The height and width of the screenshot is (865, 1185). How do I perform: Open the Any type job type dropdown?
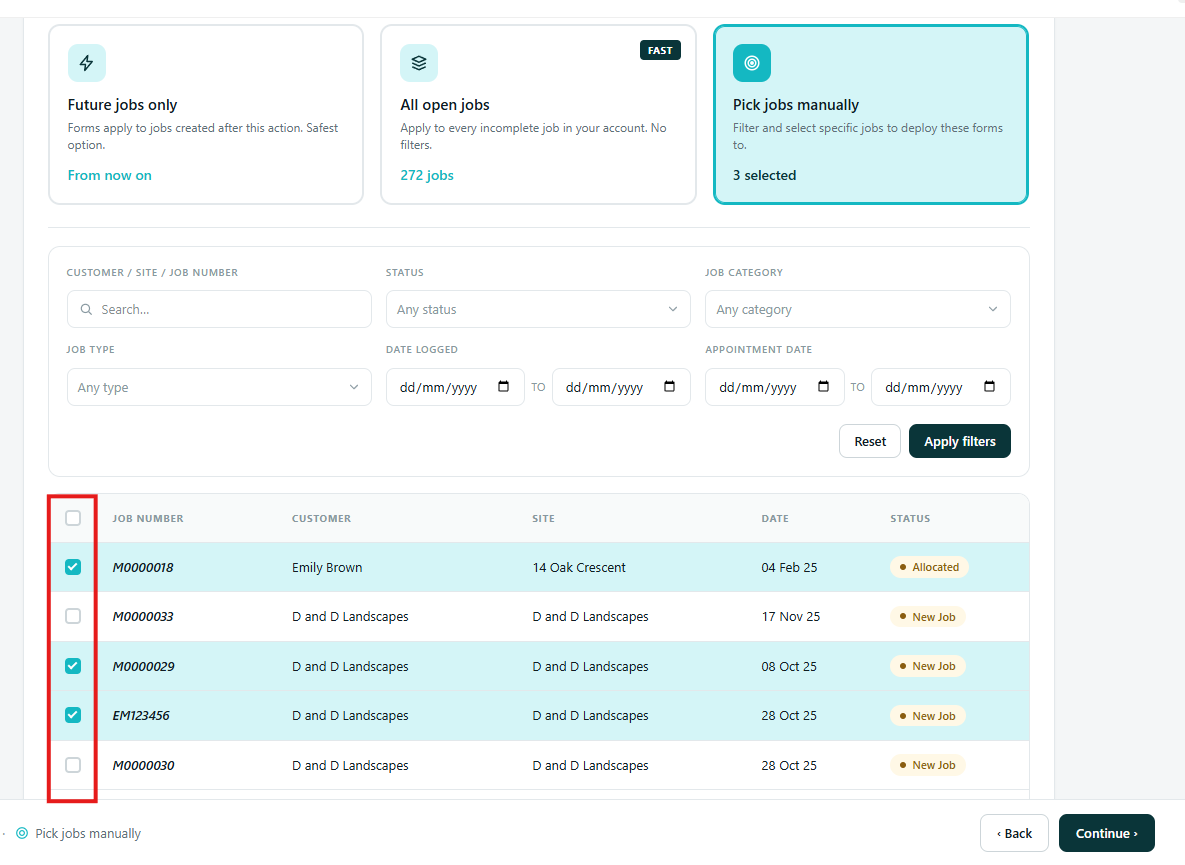tap(219, 388)
